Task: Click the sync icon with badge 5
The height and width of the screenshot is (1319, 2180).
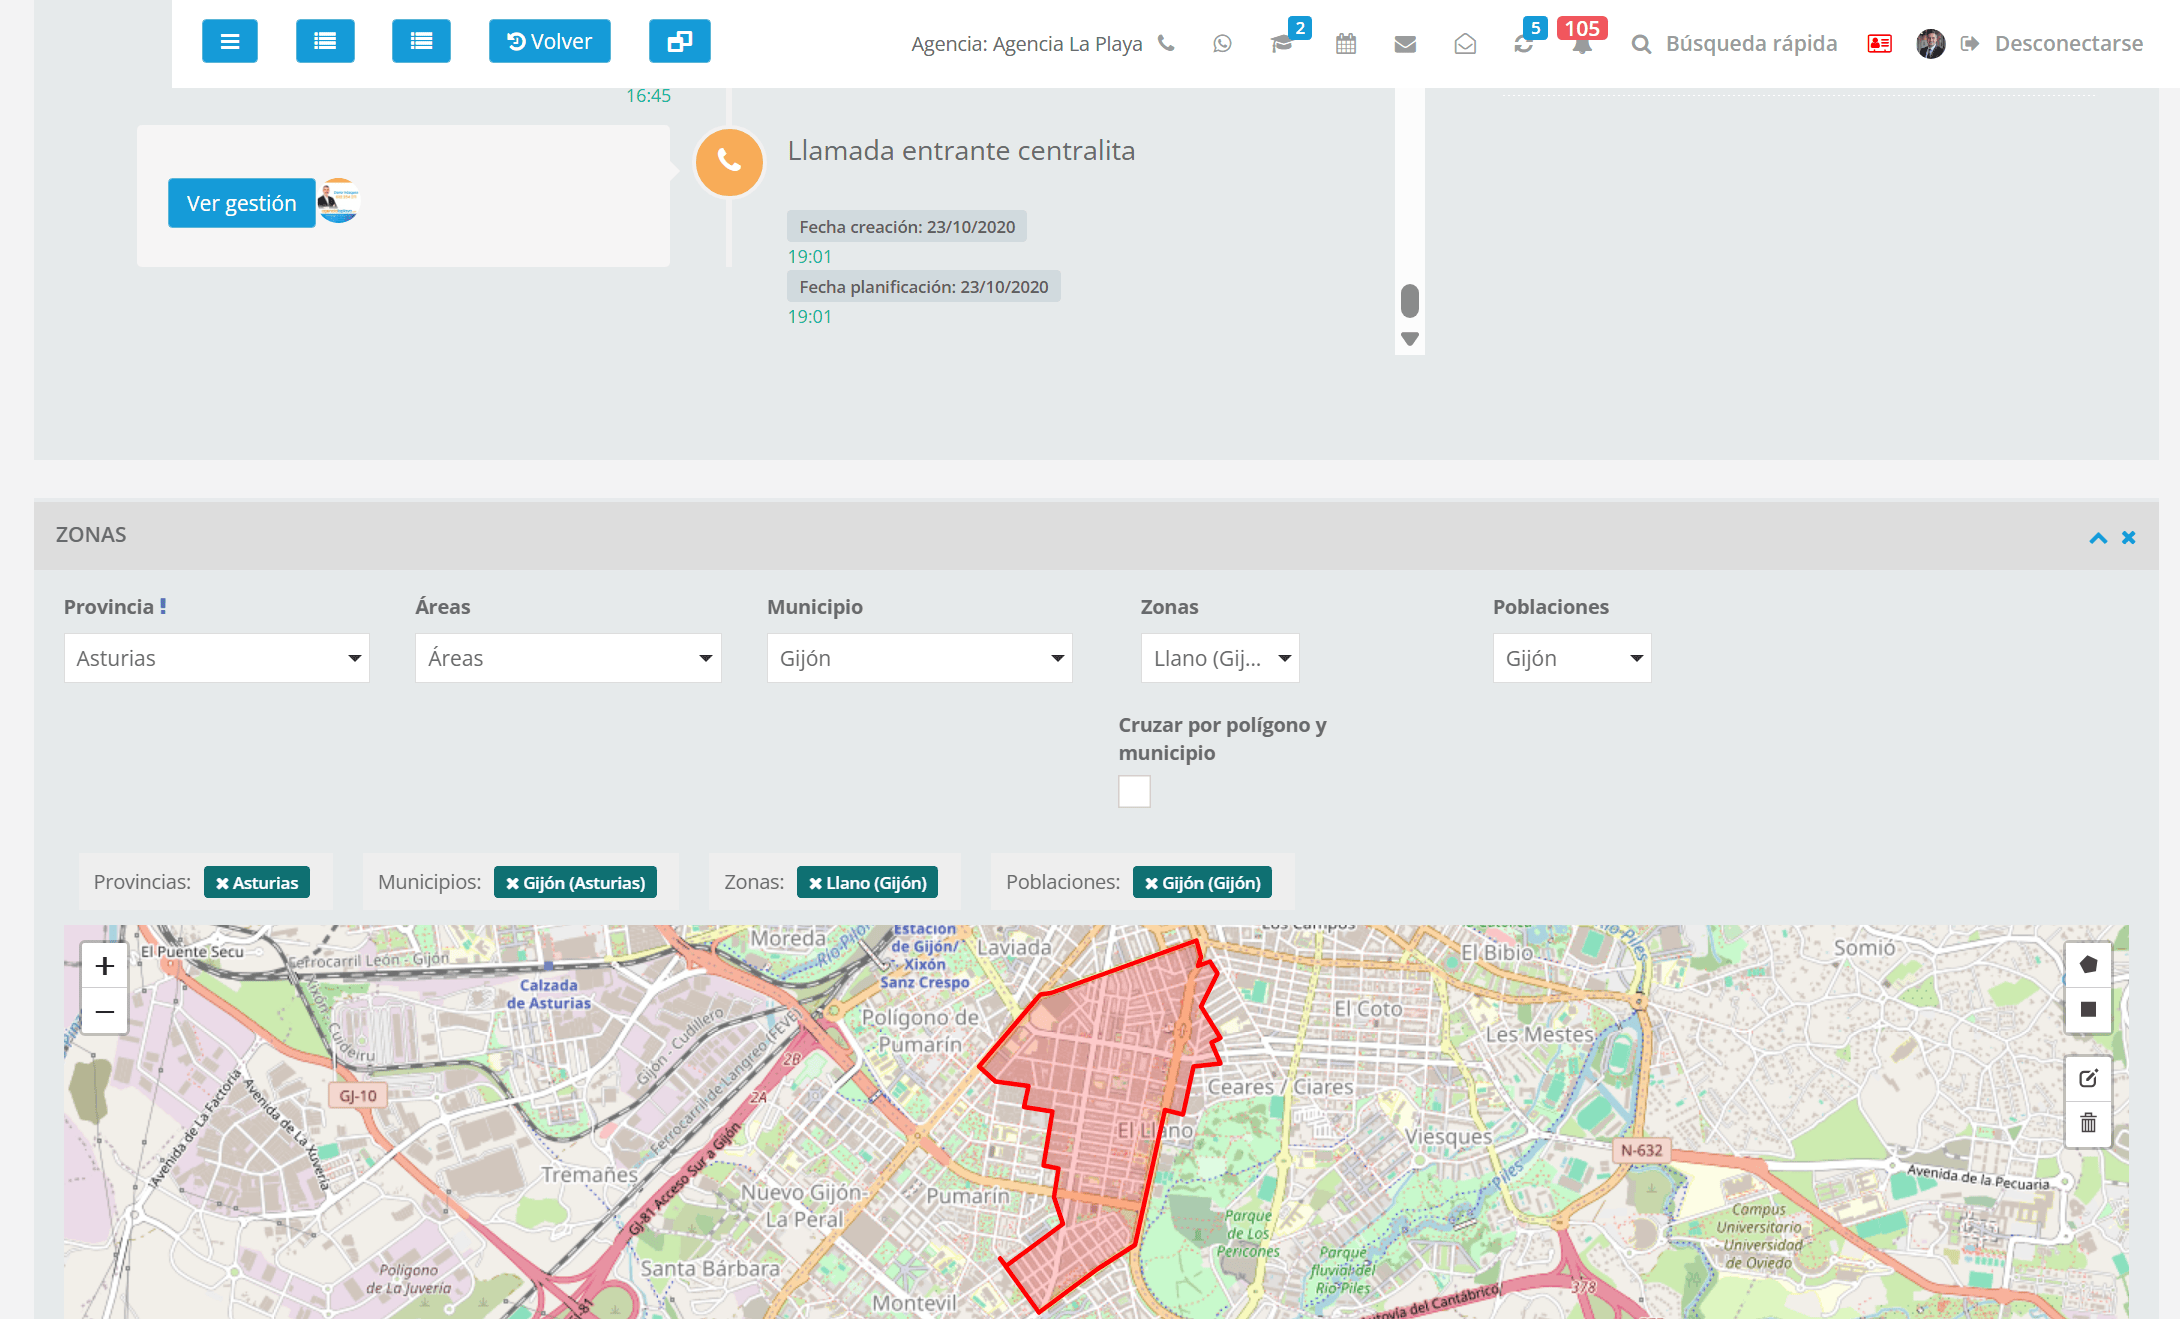Action: (x=1523, y=44)
